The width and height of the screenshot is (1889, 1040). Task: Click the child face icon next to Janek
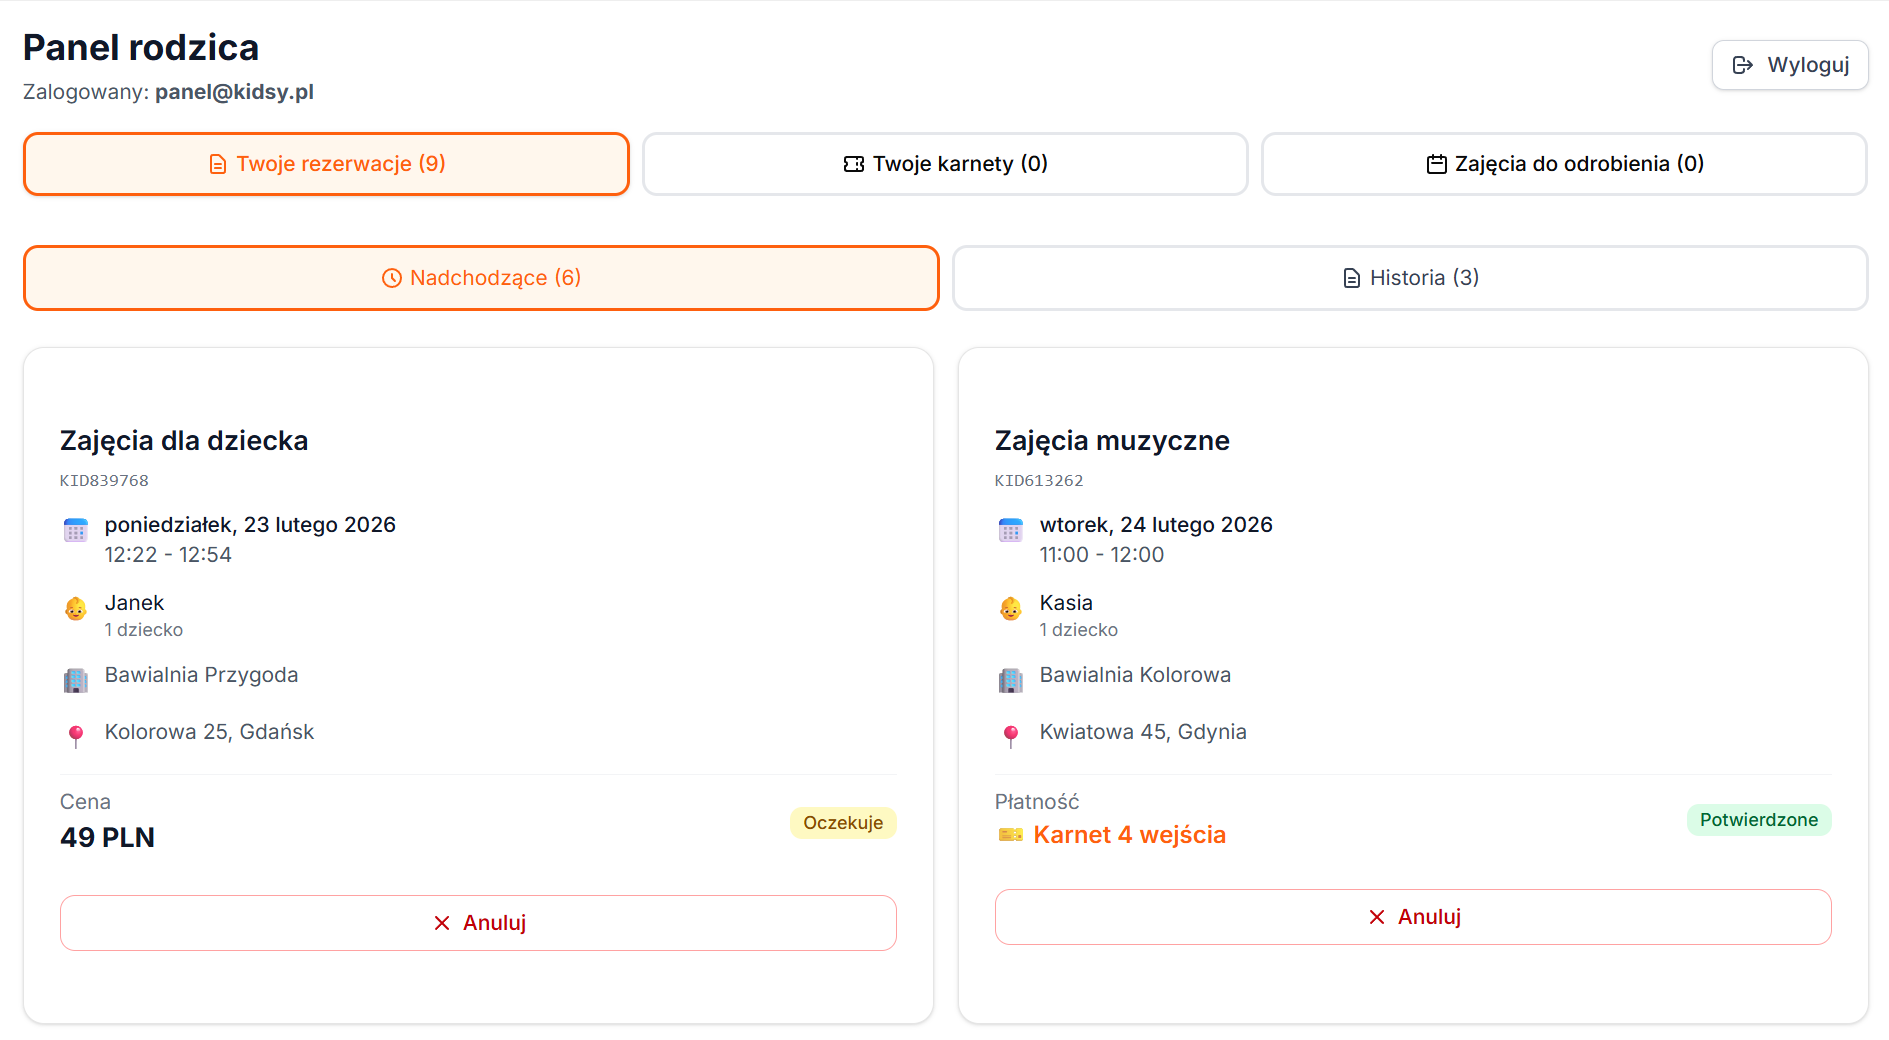[76, 608]
